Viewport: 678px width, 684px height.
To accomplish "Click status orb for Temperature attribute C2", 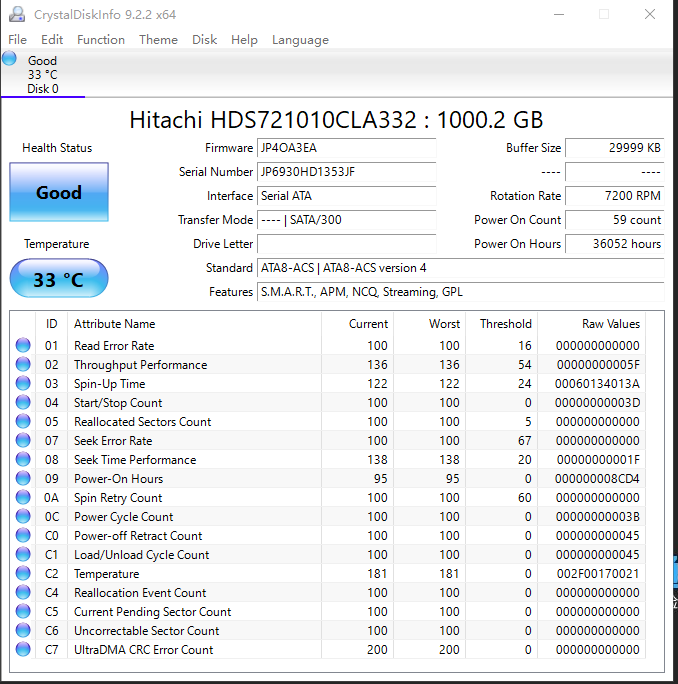I will click(23, 573).
